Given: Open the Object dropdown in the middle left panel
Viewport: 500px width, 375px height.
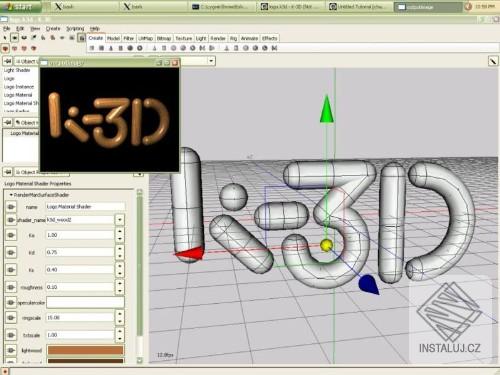Looking at the screenshot, I should 27,123.
